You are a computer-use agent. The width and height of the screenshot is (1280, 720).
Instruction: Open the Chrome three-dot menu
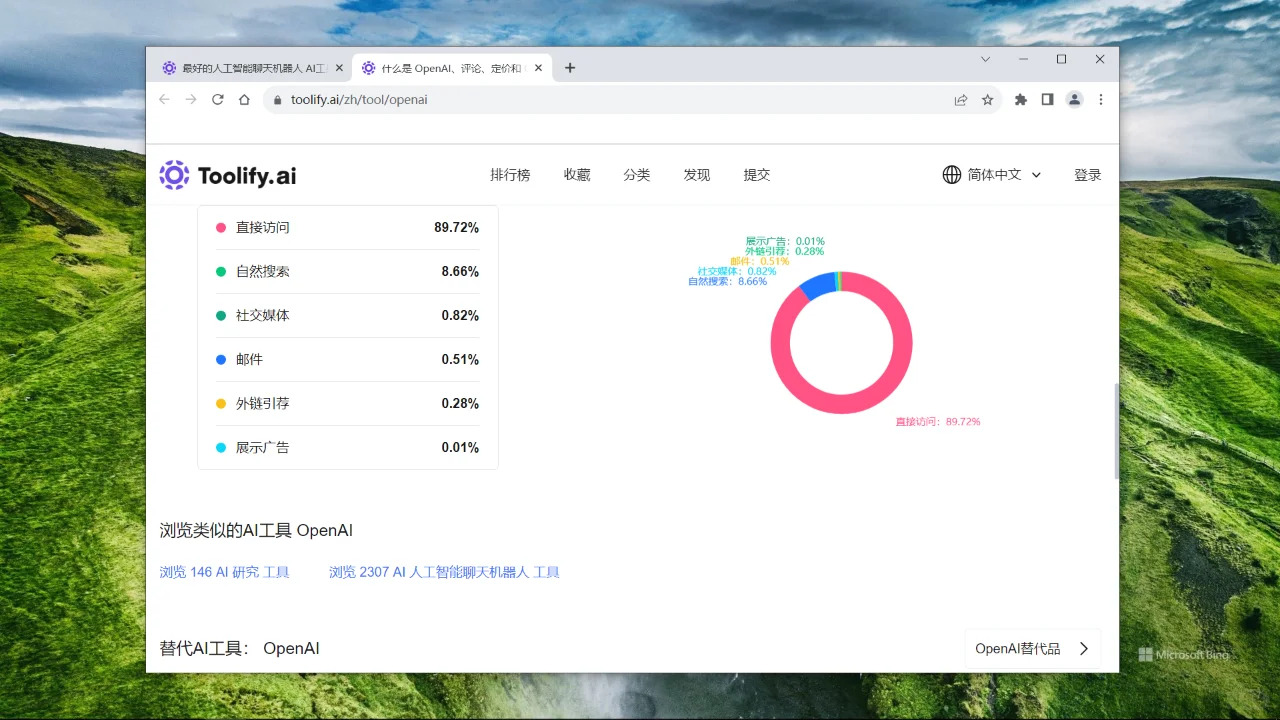[x=1101, y=99]
